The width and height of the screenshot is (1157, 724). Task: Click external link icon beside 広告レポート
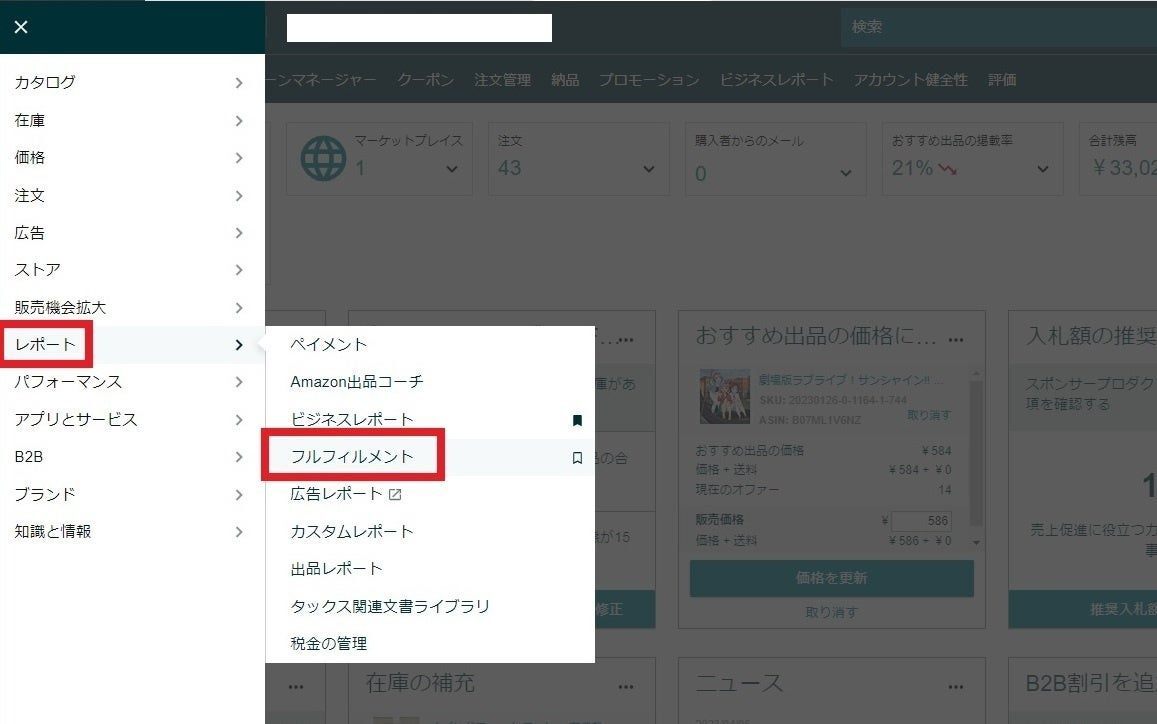pyautogui.click(x=395, y=494)
